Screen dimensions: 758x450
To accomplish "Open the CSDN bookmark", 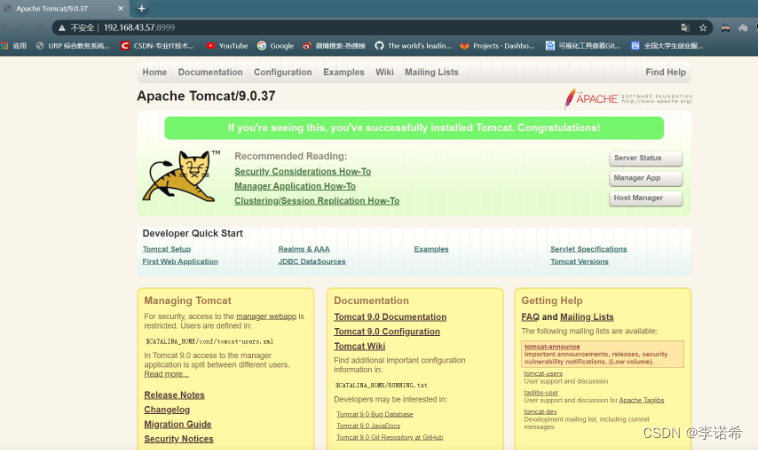I will (157, 46).
